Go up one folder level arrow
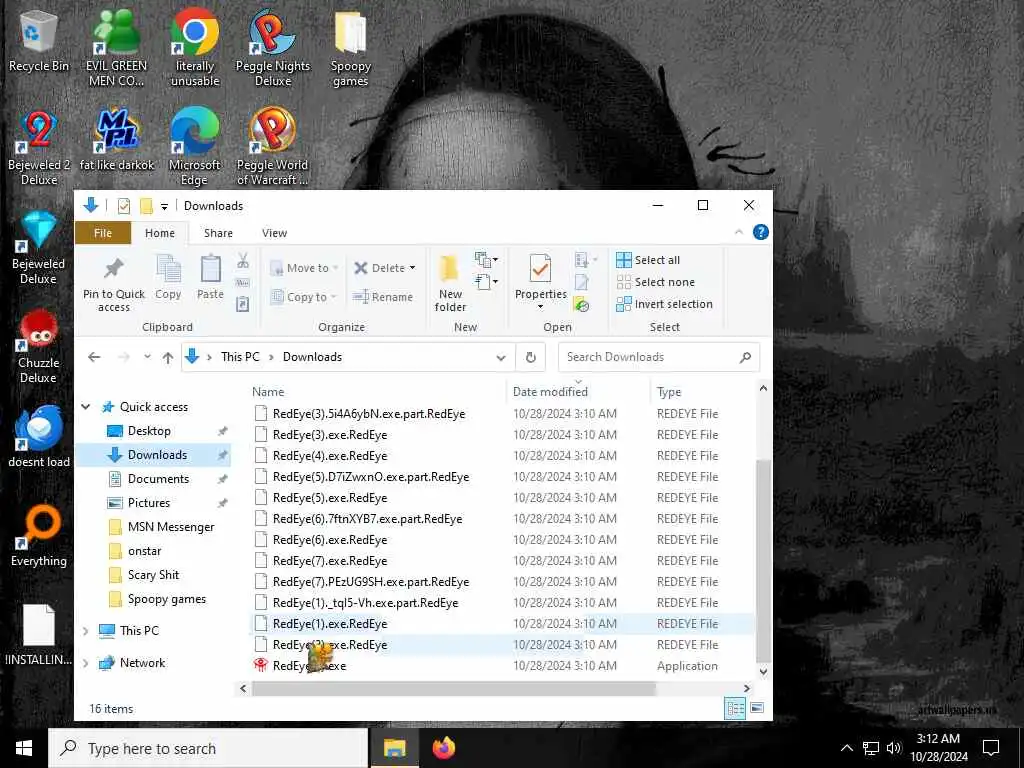1024x768 pixels. pyautogui.click(x=168, y=357)
